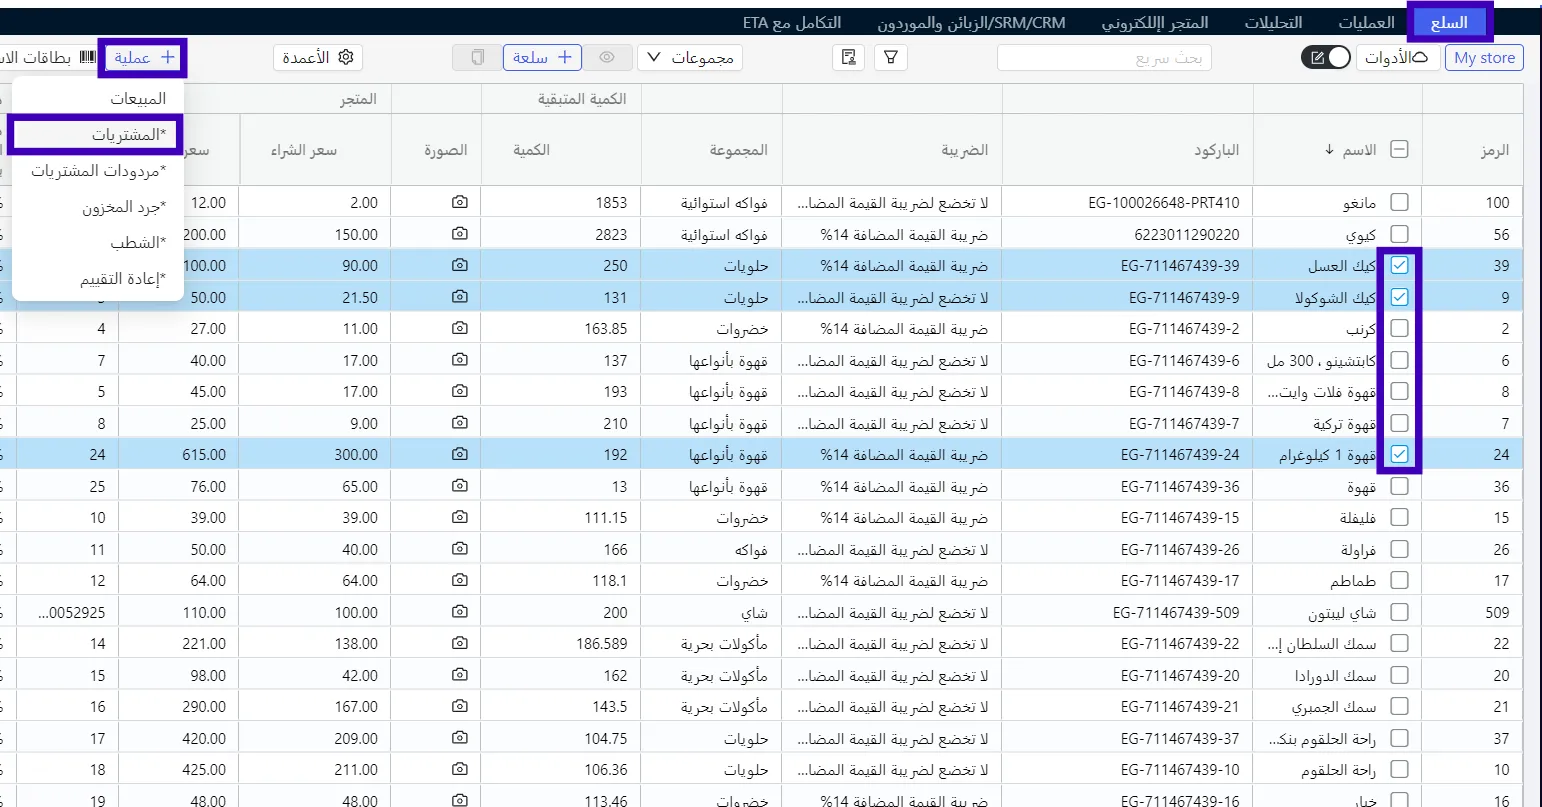
Task: Uncheck the كيك الشوكولا checkbox
Action: coord(1400,297)
